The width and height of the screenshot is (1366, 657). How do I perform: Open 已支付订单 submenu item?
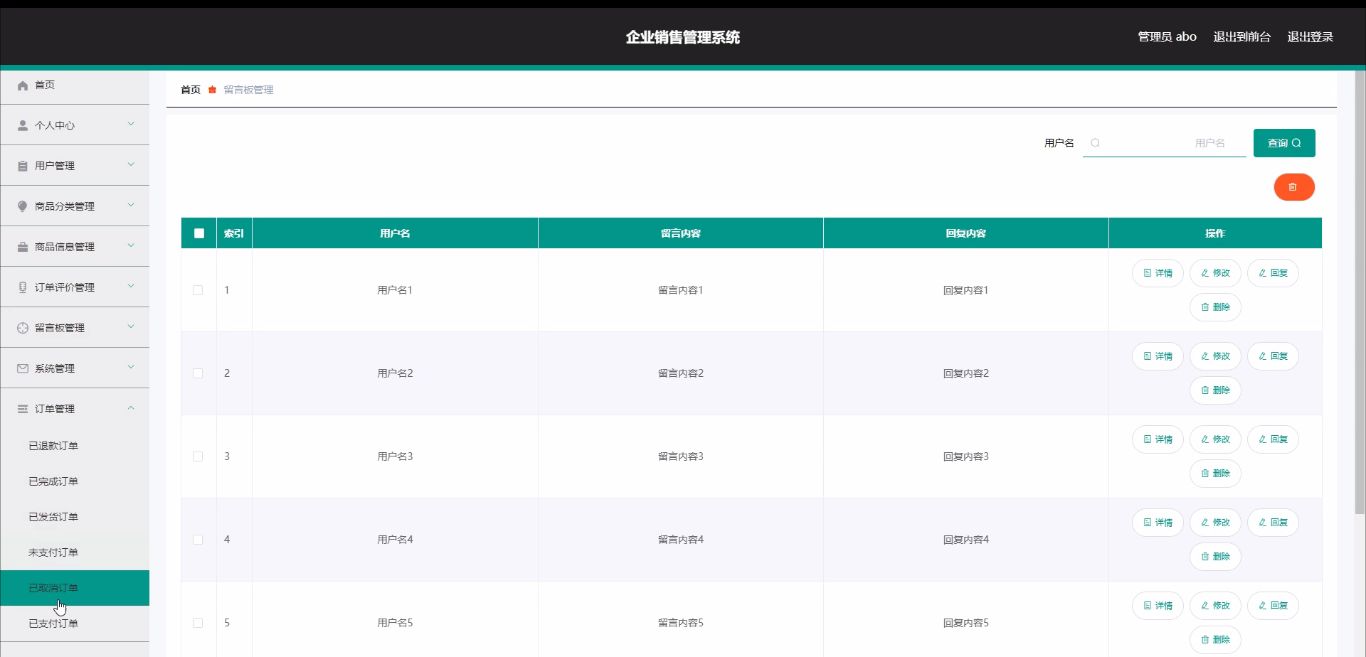[74, 624]
